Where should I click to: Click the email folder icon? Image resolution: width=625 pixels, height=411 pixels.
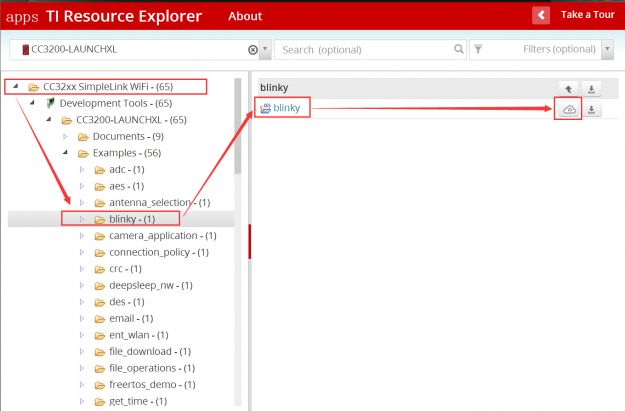(x=100, y=319)
